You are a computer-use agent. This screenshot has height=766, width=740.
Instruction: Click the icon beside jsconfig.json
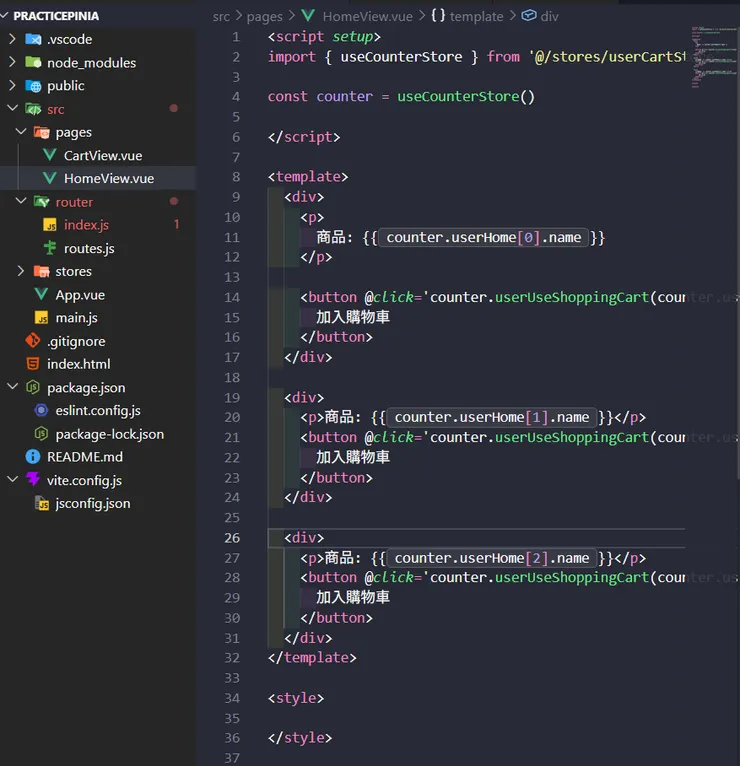click(x=42, y=503)
